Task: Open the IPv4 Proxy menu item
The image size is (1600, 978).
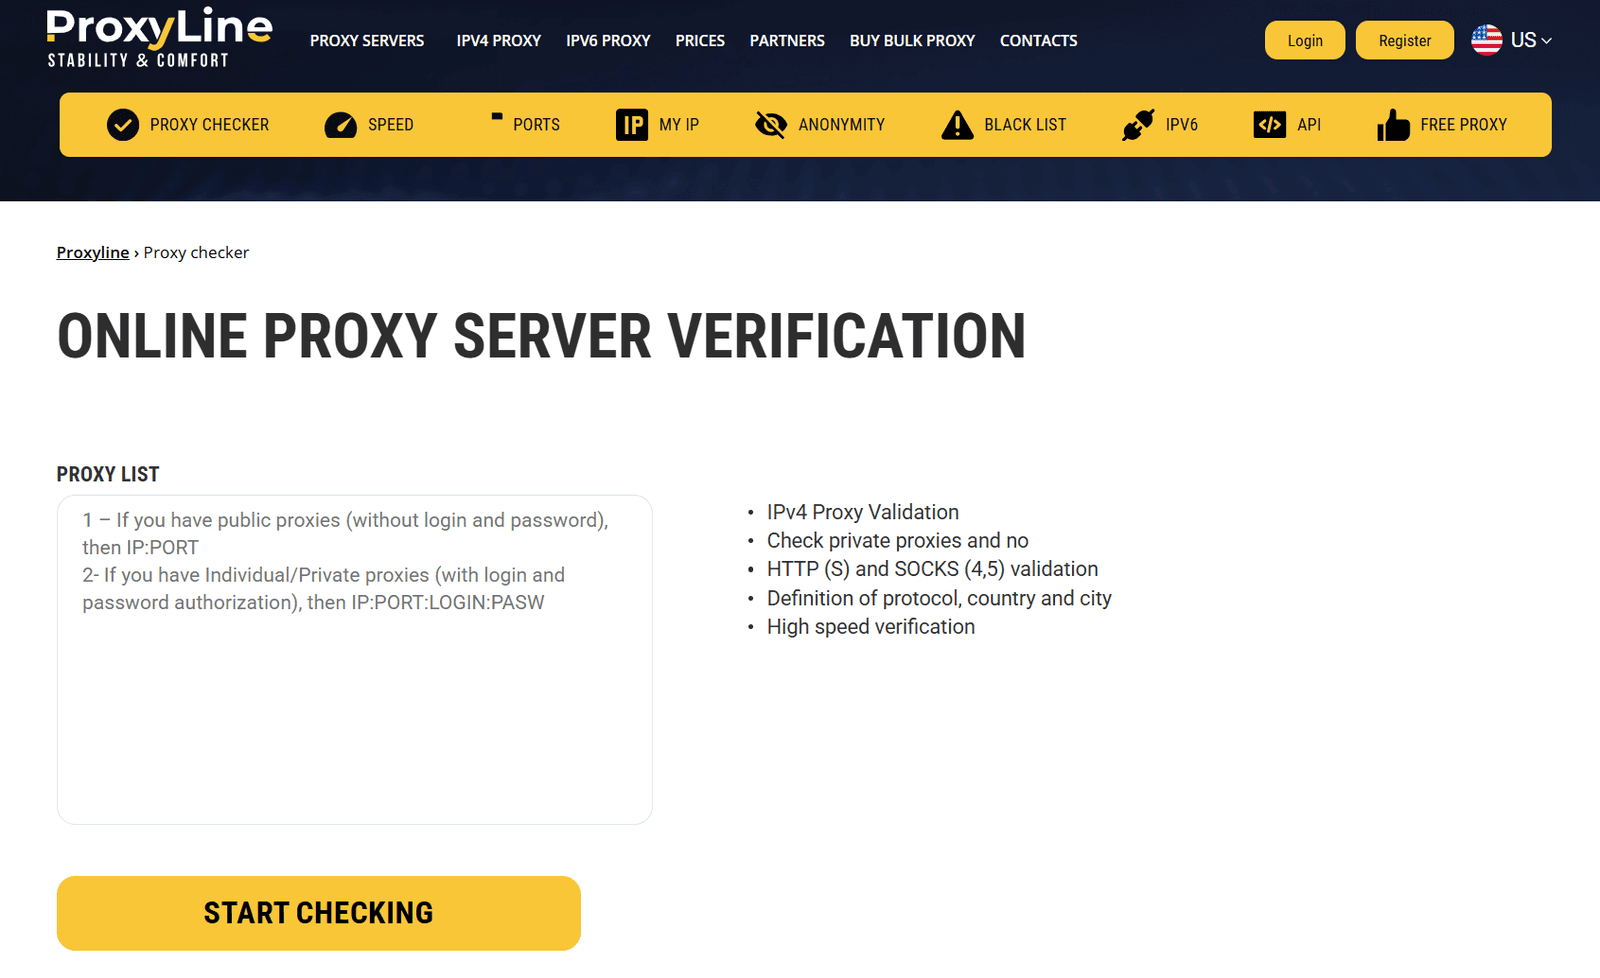Action: (x=499, y=41)
